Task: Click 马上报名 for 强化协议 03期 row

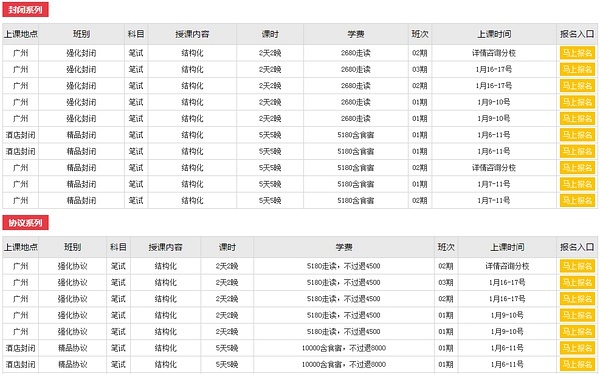Action: pyautogui.click(x=577, y=282)
